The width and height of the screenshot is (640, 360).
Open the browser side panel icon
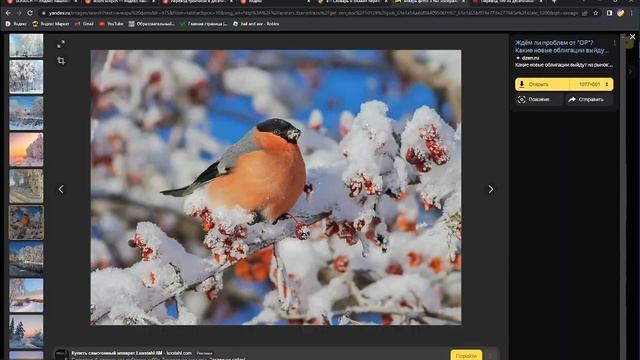(x=609, y=13)
